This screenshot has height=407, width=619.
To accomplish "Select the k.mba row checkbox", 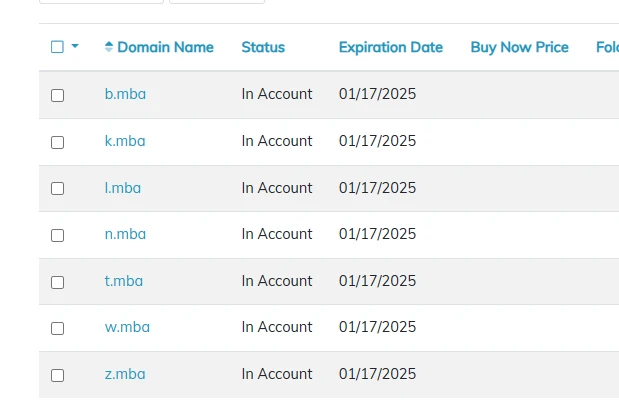I will [x=57, y=142].
